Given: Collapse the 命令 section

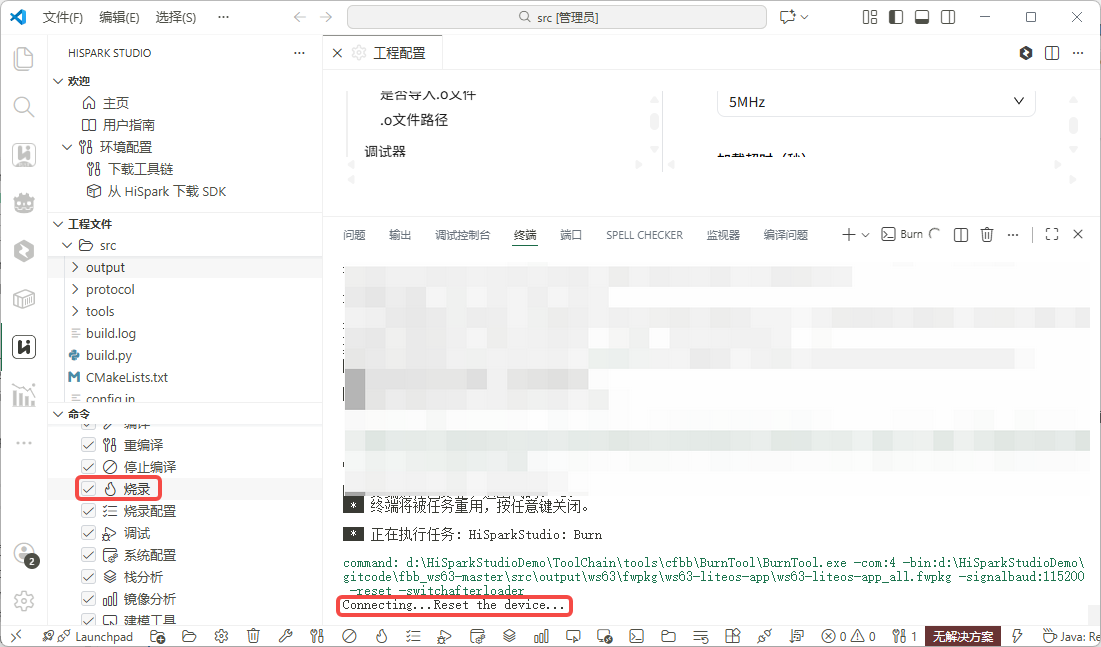Looking at the screenshot, I should tap(58, 414).
